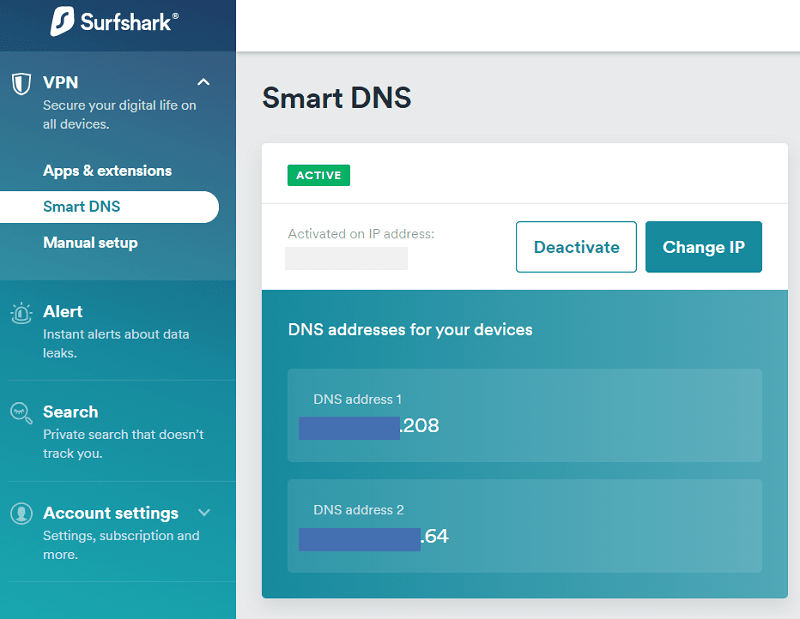Open the Alert section
Screen dimensions: 800x619
click(x=63, y=311)
